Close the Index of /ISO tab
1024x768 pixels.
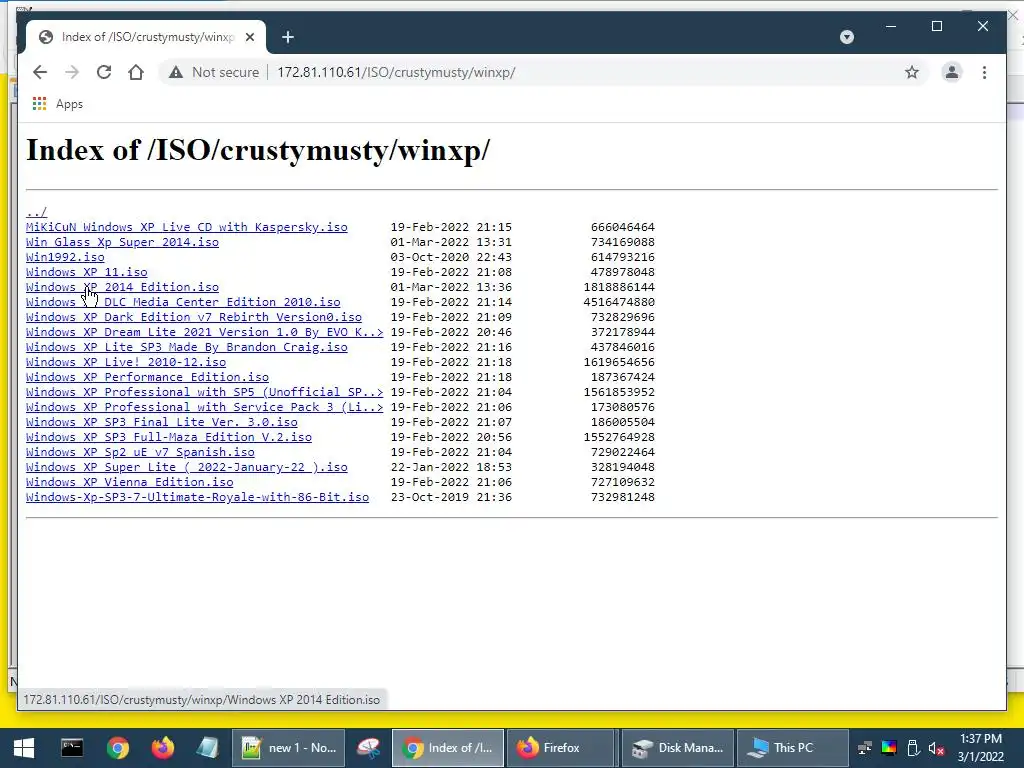pos(249,37)
